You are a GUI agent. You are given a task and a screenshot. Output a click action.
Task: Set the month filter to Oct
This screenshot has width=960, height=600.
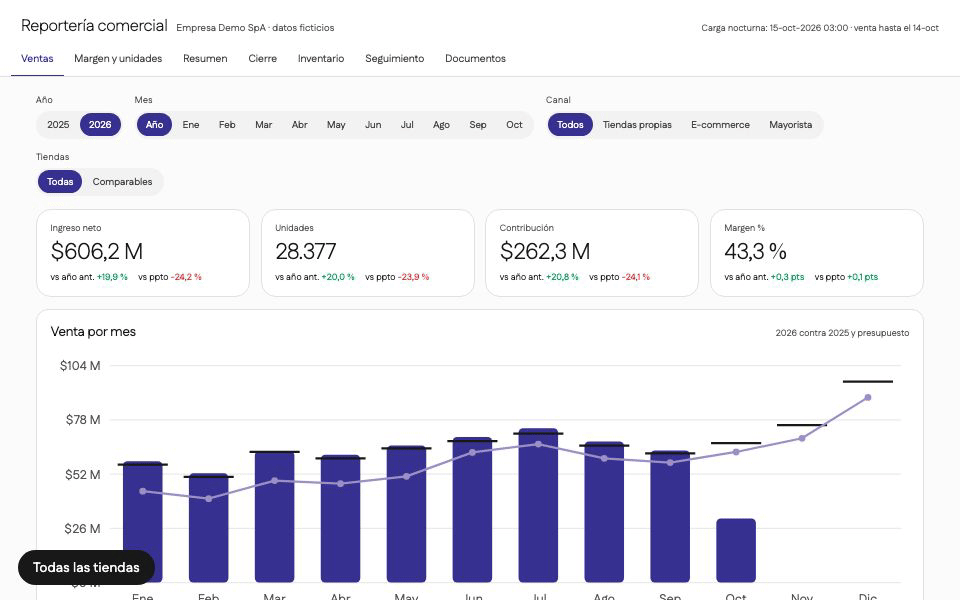click(514, 125)
